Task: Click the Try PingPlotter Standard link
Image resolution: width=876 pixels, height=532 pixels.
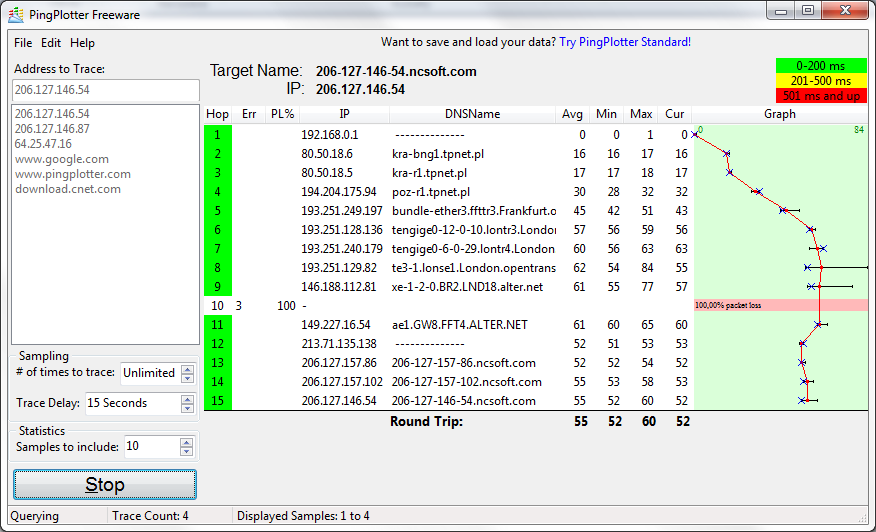Action: 625,42
